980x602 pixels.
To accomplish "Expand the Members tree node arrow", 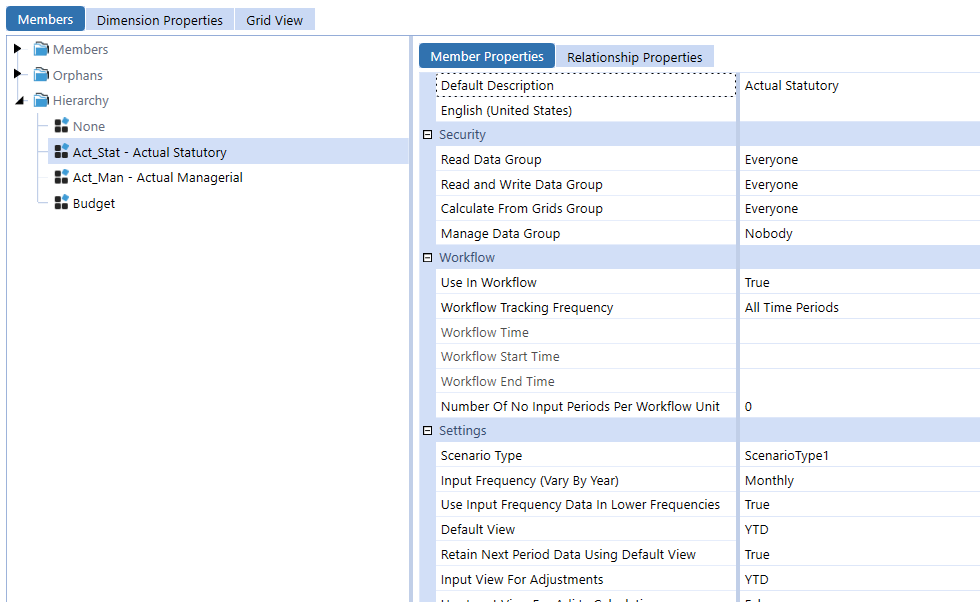I will coord(18,49).
